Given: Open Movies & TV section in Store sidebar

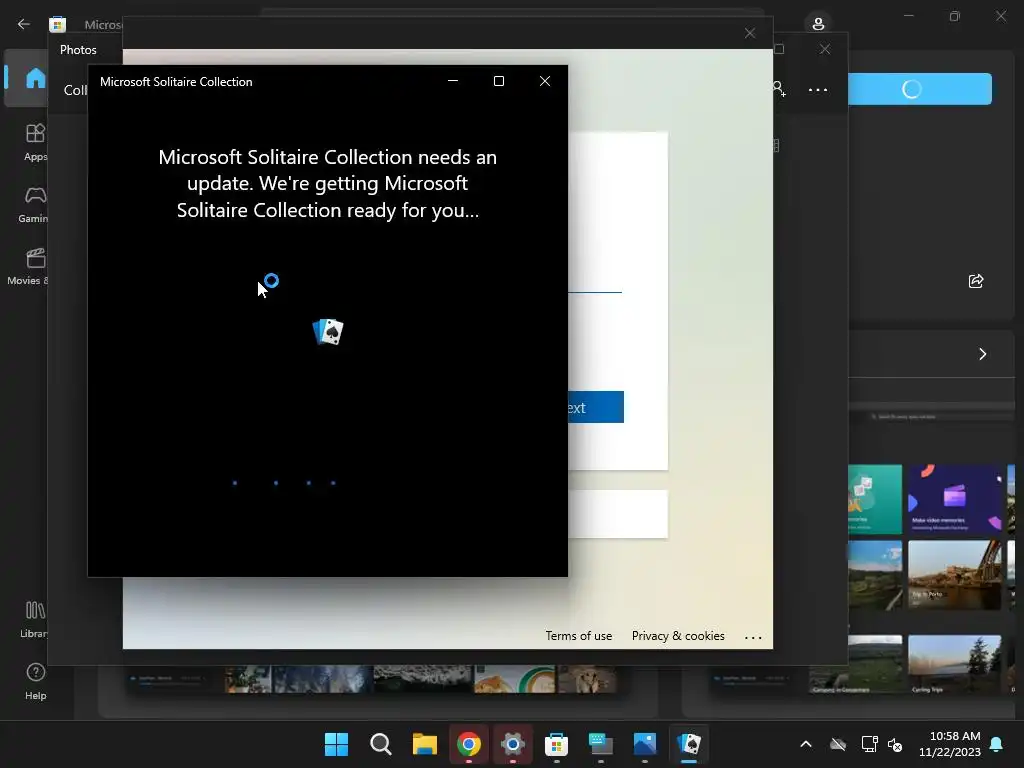Looking at the screenshot, I should pyautogui.click(x=27, y=266).
